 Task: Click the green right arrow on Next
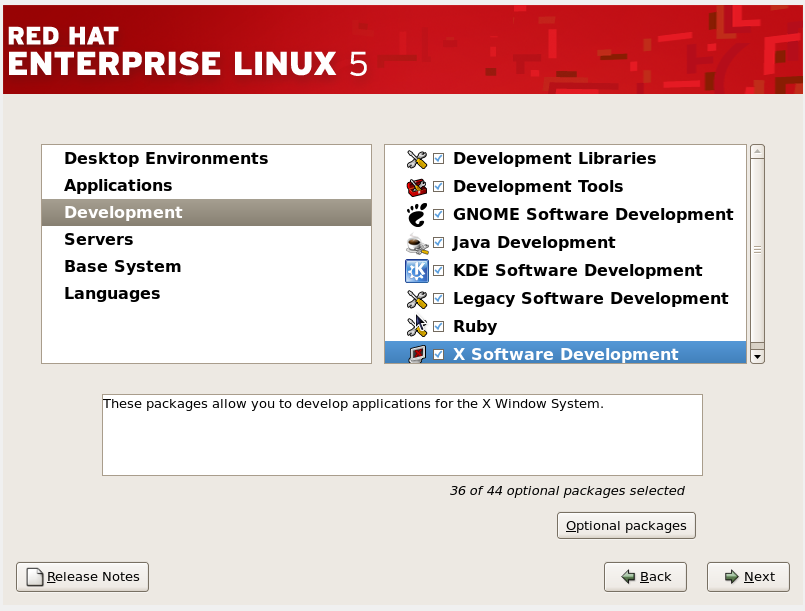(x=732, y=577)
